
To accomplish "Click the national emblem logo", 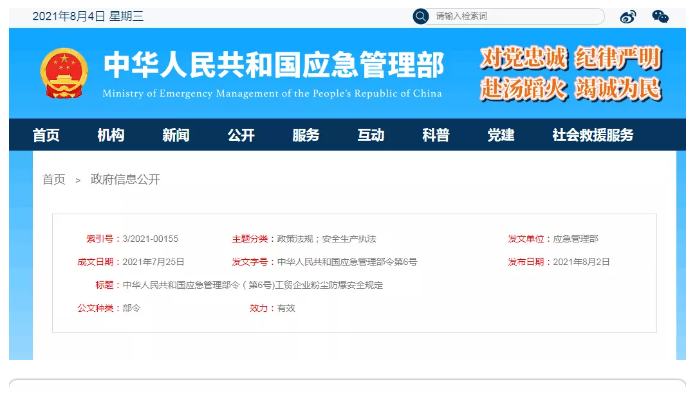I will tap(64, 73).
